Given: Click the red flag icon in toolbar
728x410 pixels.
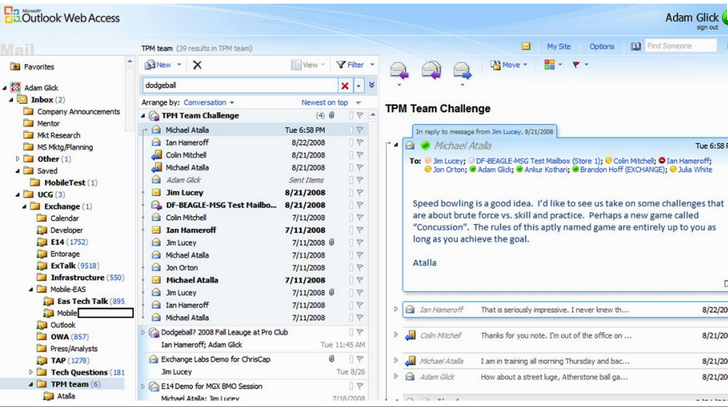Looking at the screenshot, I should (x=576, y=65).
